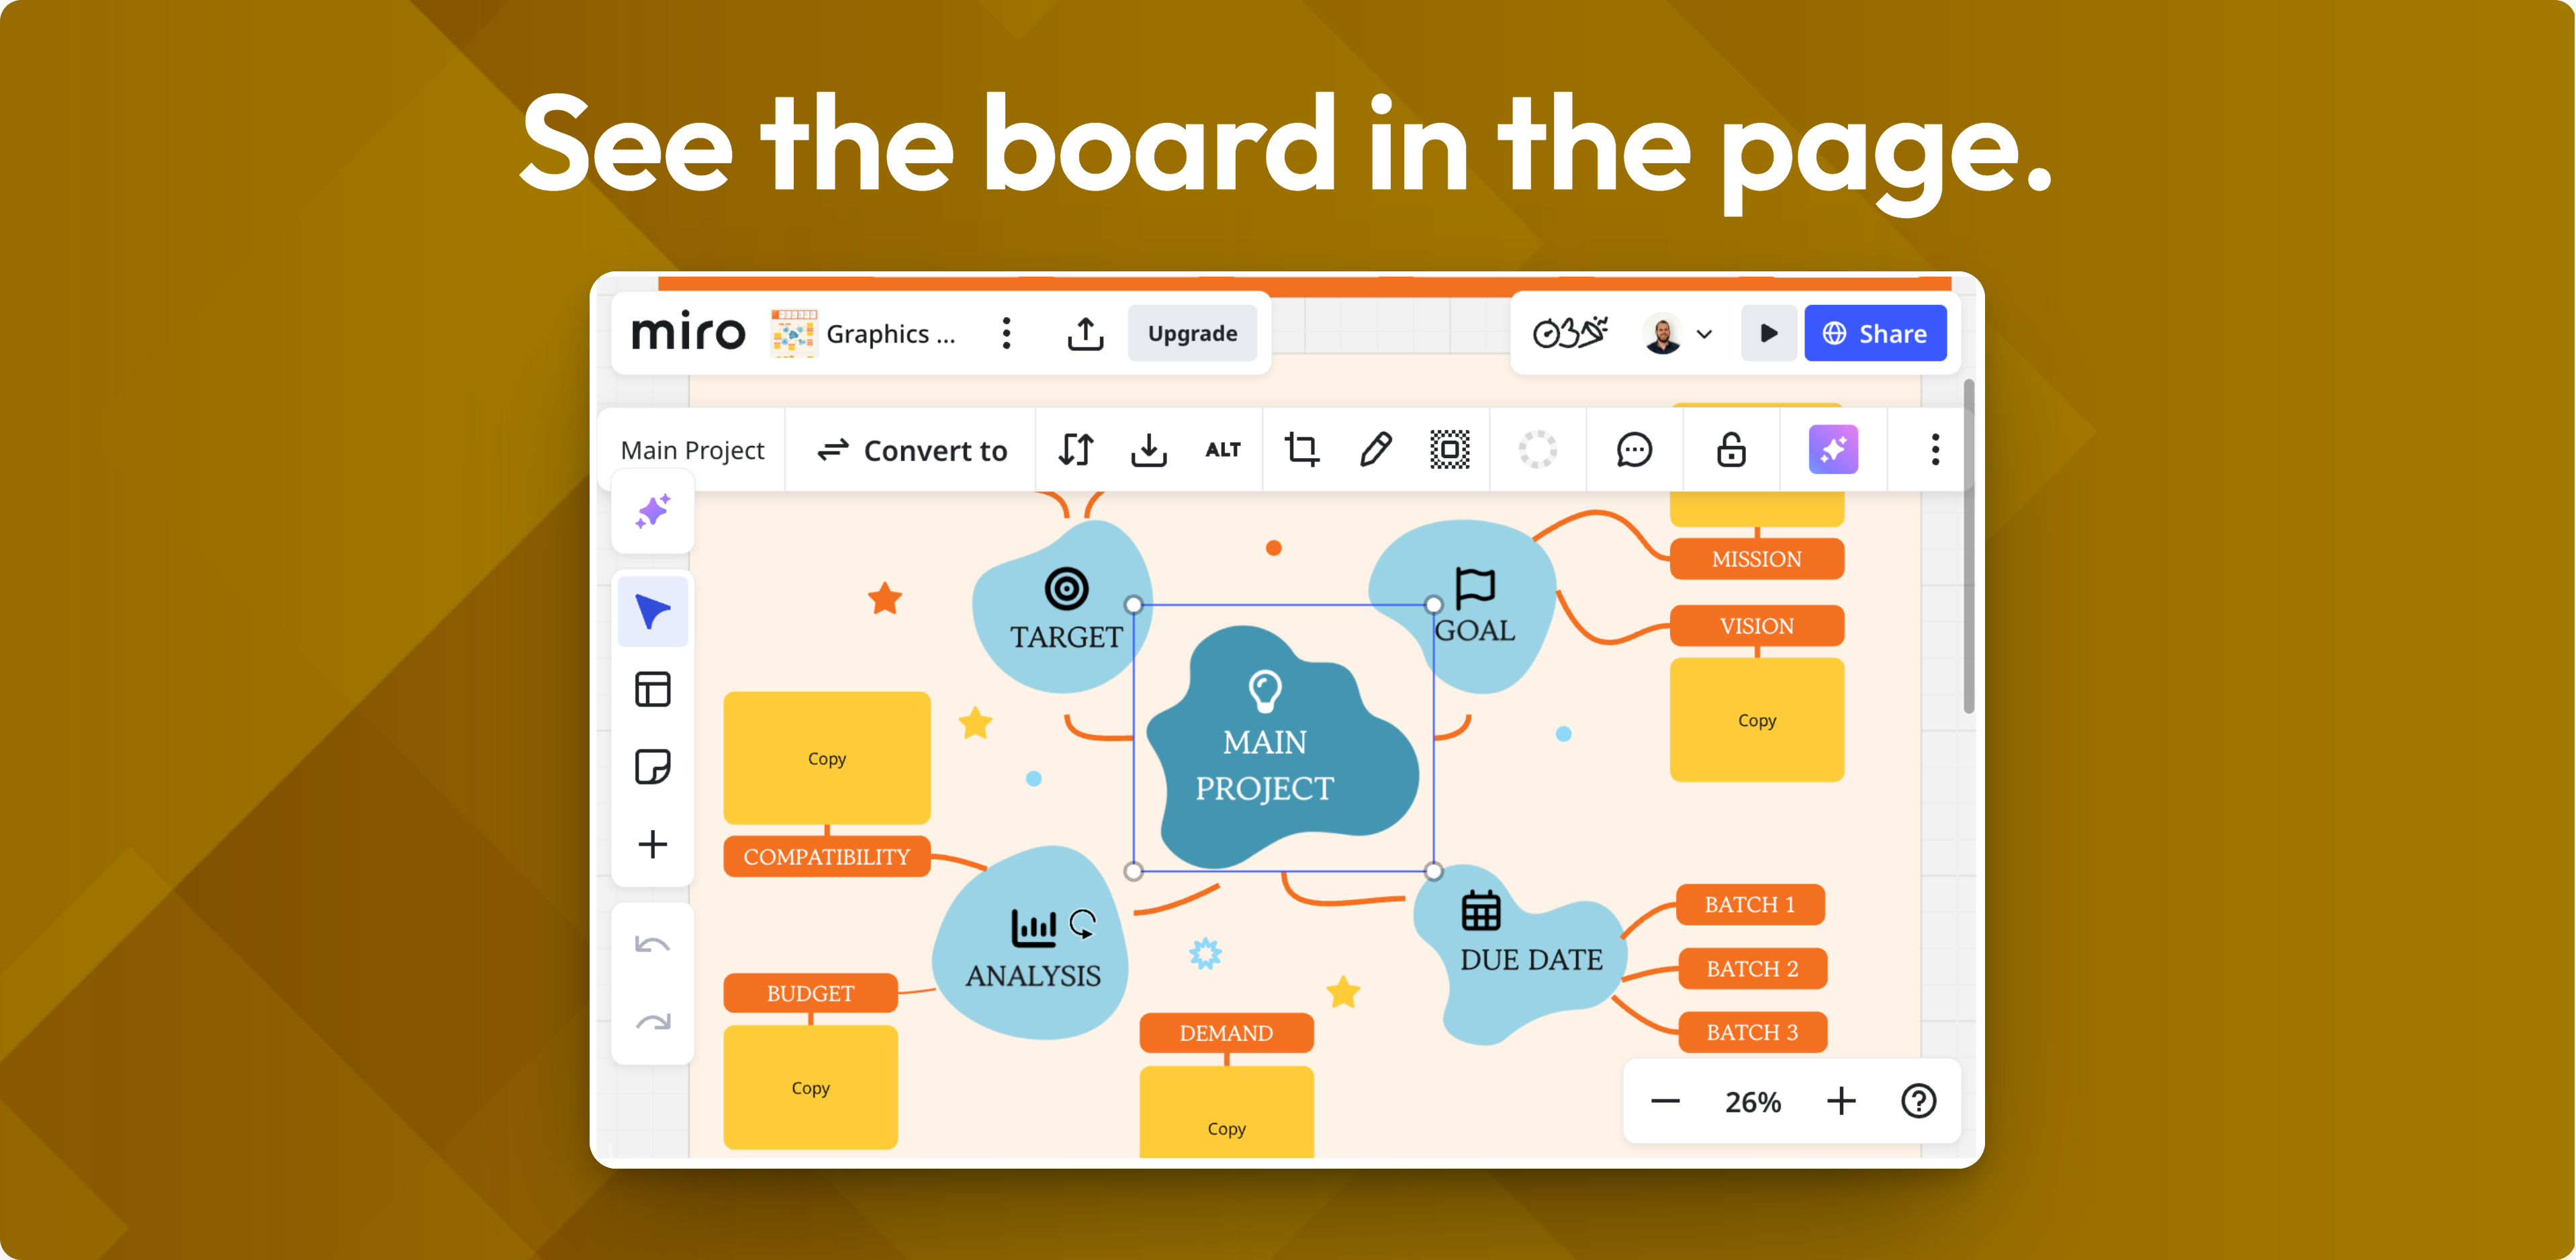This screenshot has height=1260, width=2576.
Task: Select the yellow Copy note below VISION
Action: click(x=1757, y=720)
